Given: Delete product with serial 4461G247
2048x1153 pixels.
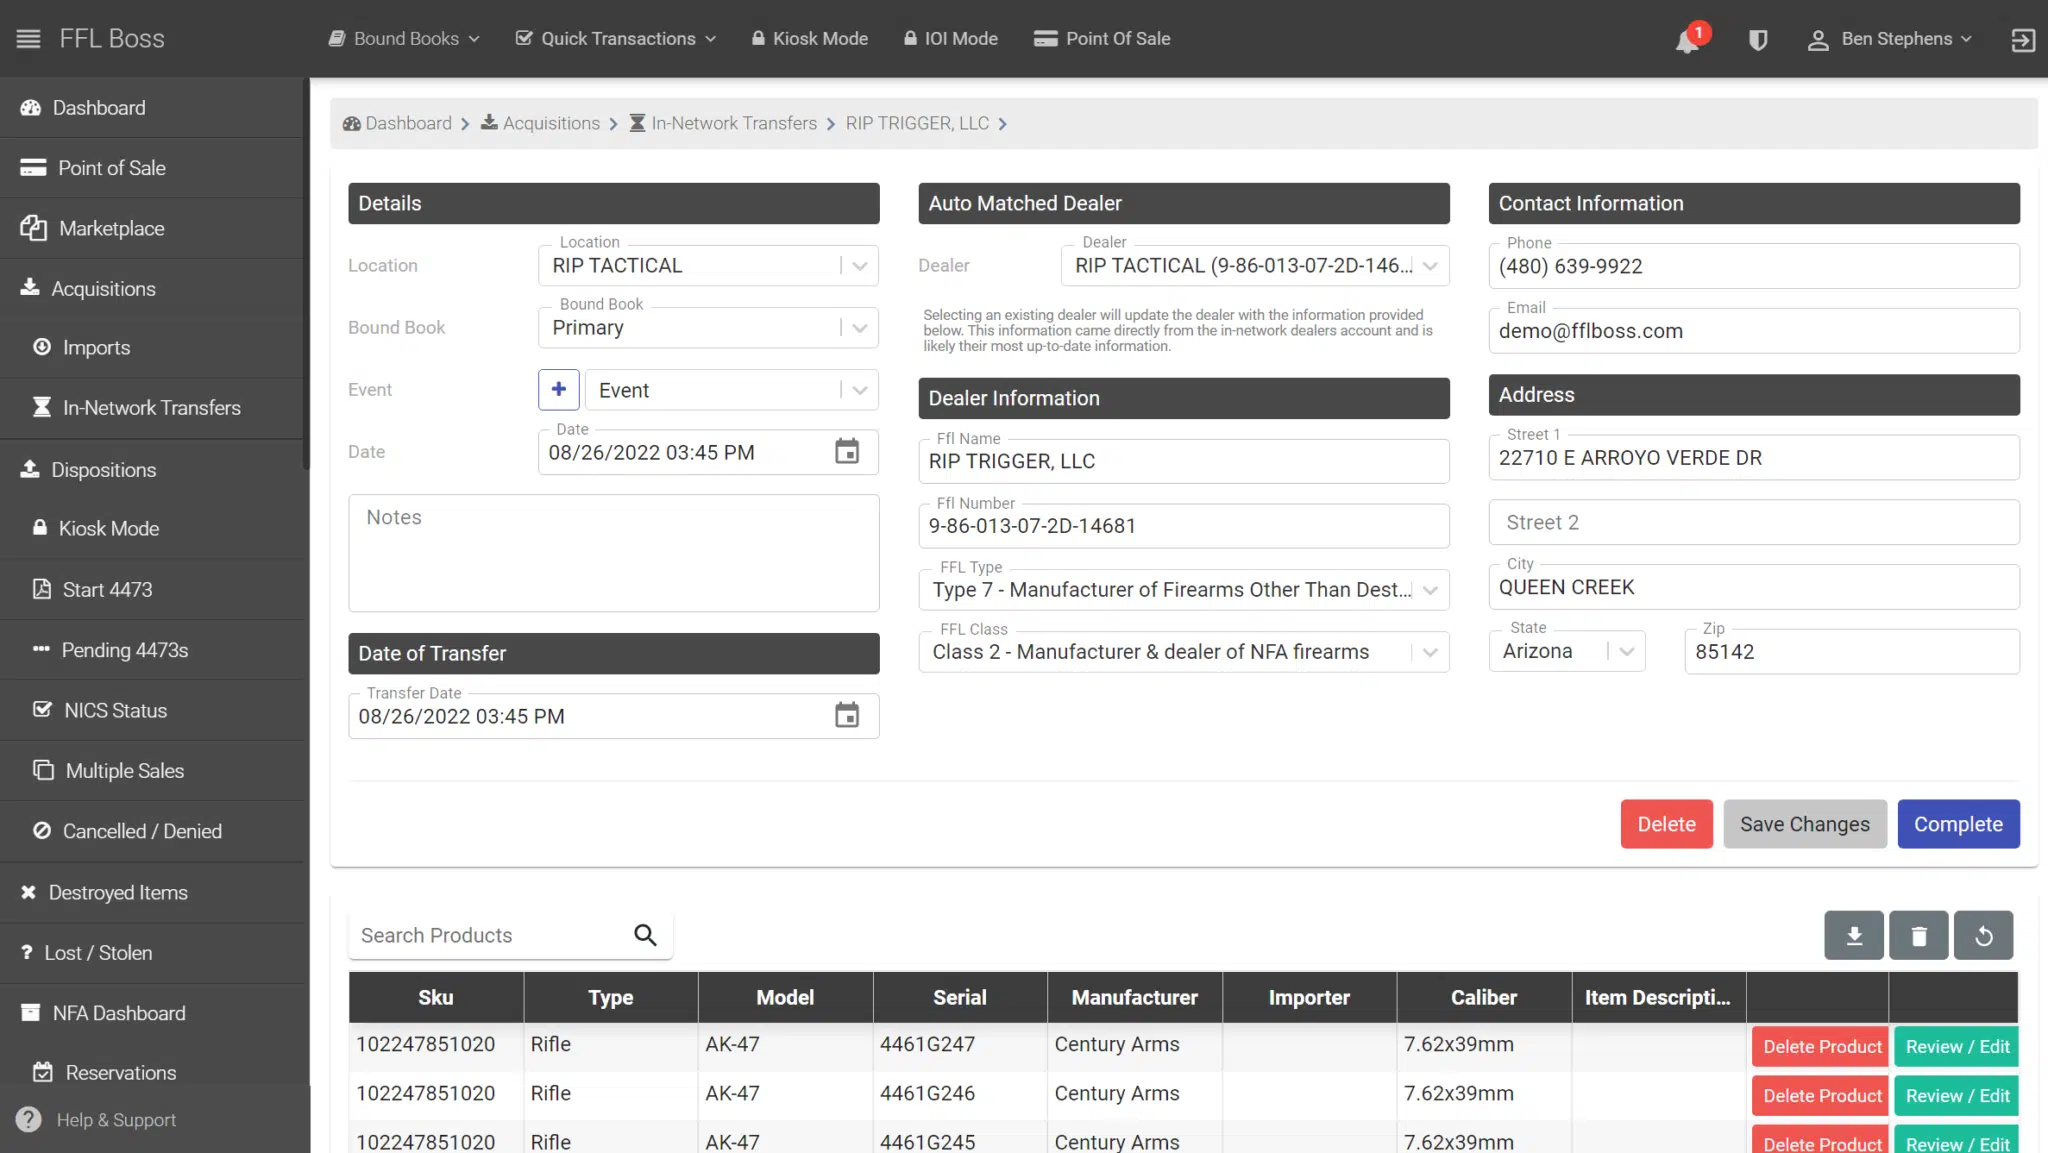Looking at the screenshot, I should coord(1821,1046).
